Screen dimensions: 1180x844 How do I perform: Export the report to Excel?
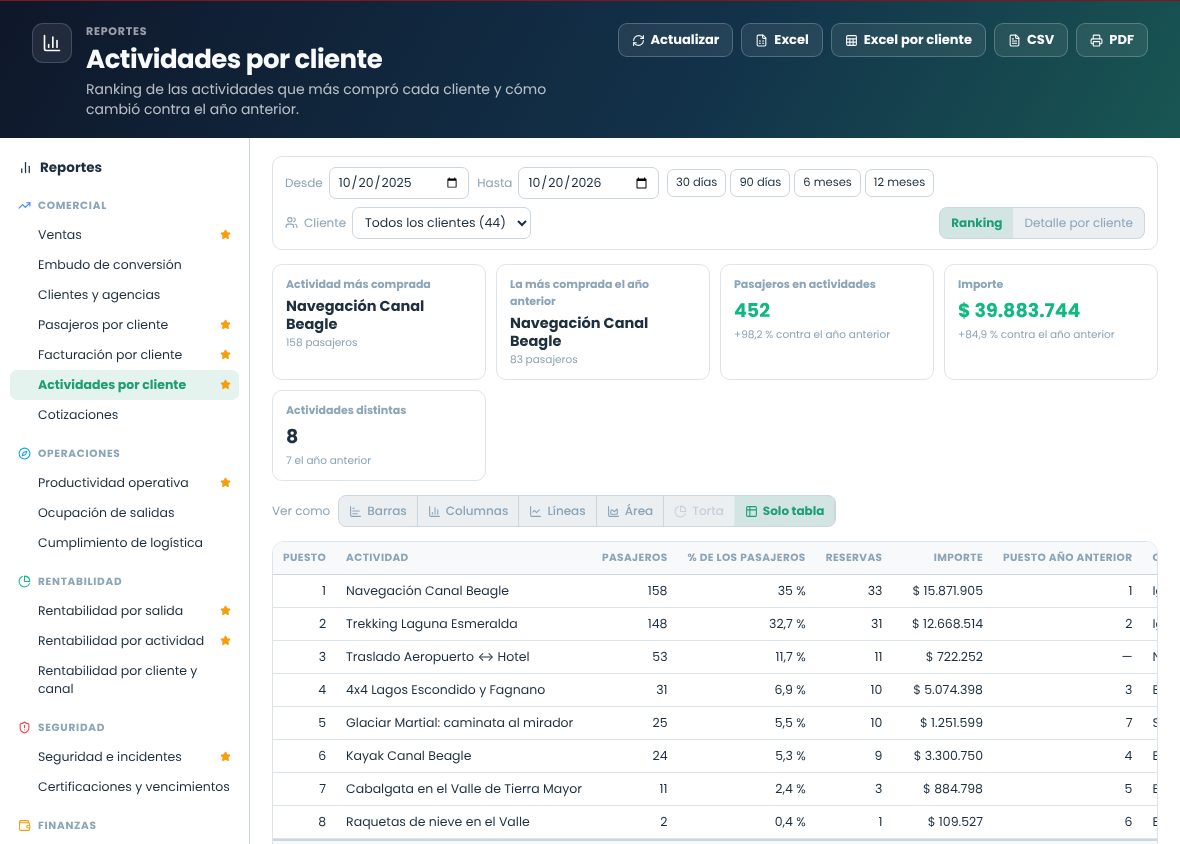(x=782, y=40)
